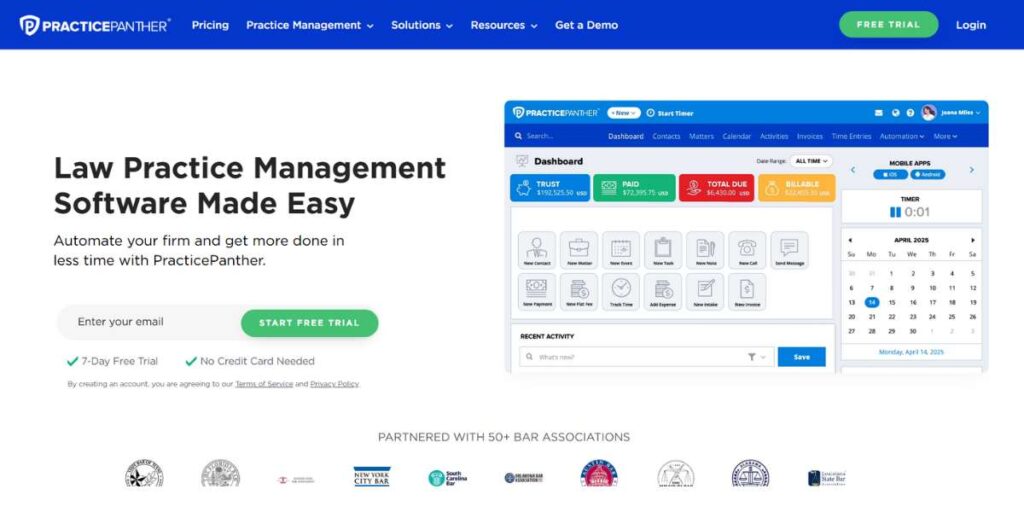Open the Joana Miles user menu

(951, 113)
